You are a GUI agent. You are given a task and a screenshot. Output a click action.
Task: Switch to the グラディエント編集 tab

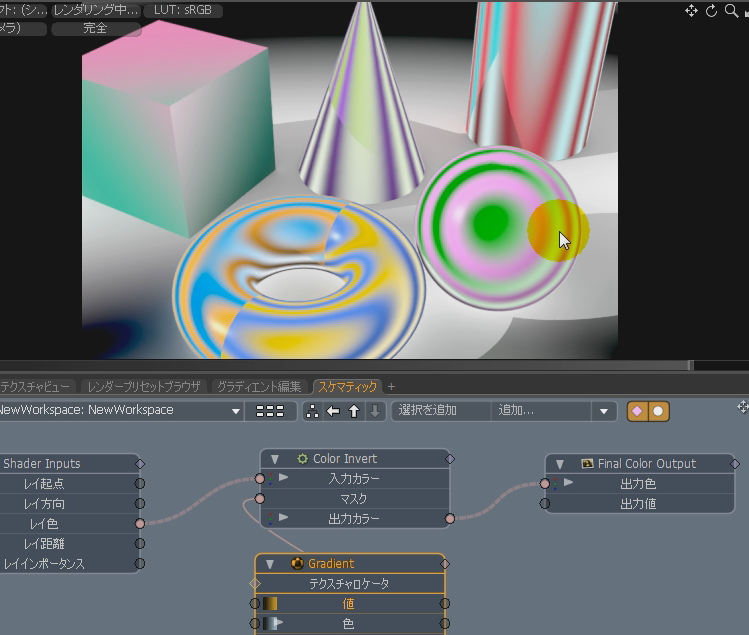pyautogui.click(x=259, y=386)
